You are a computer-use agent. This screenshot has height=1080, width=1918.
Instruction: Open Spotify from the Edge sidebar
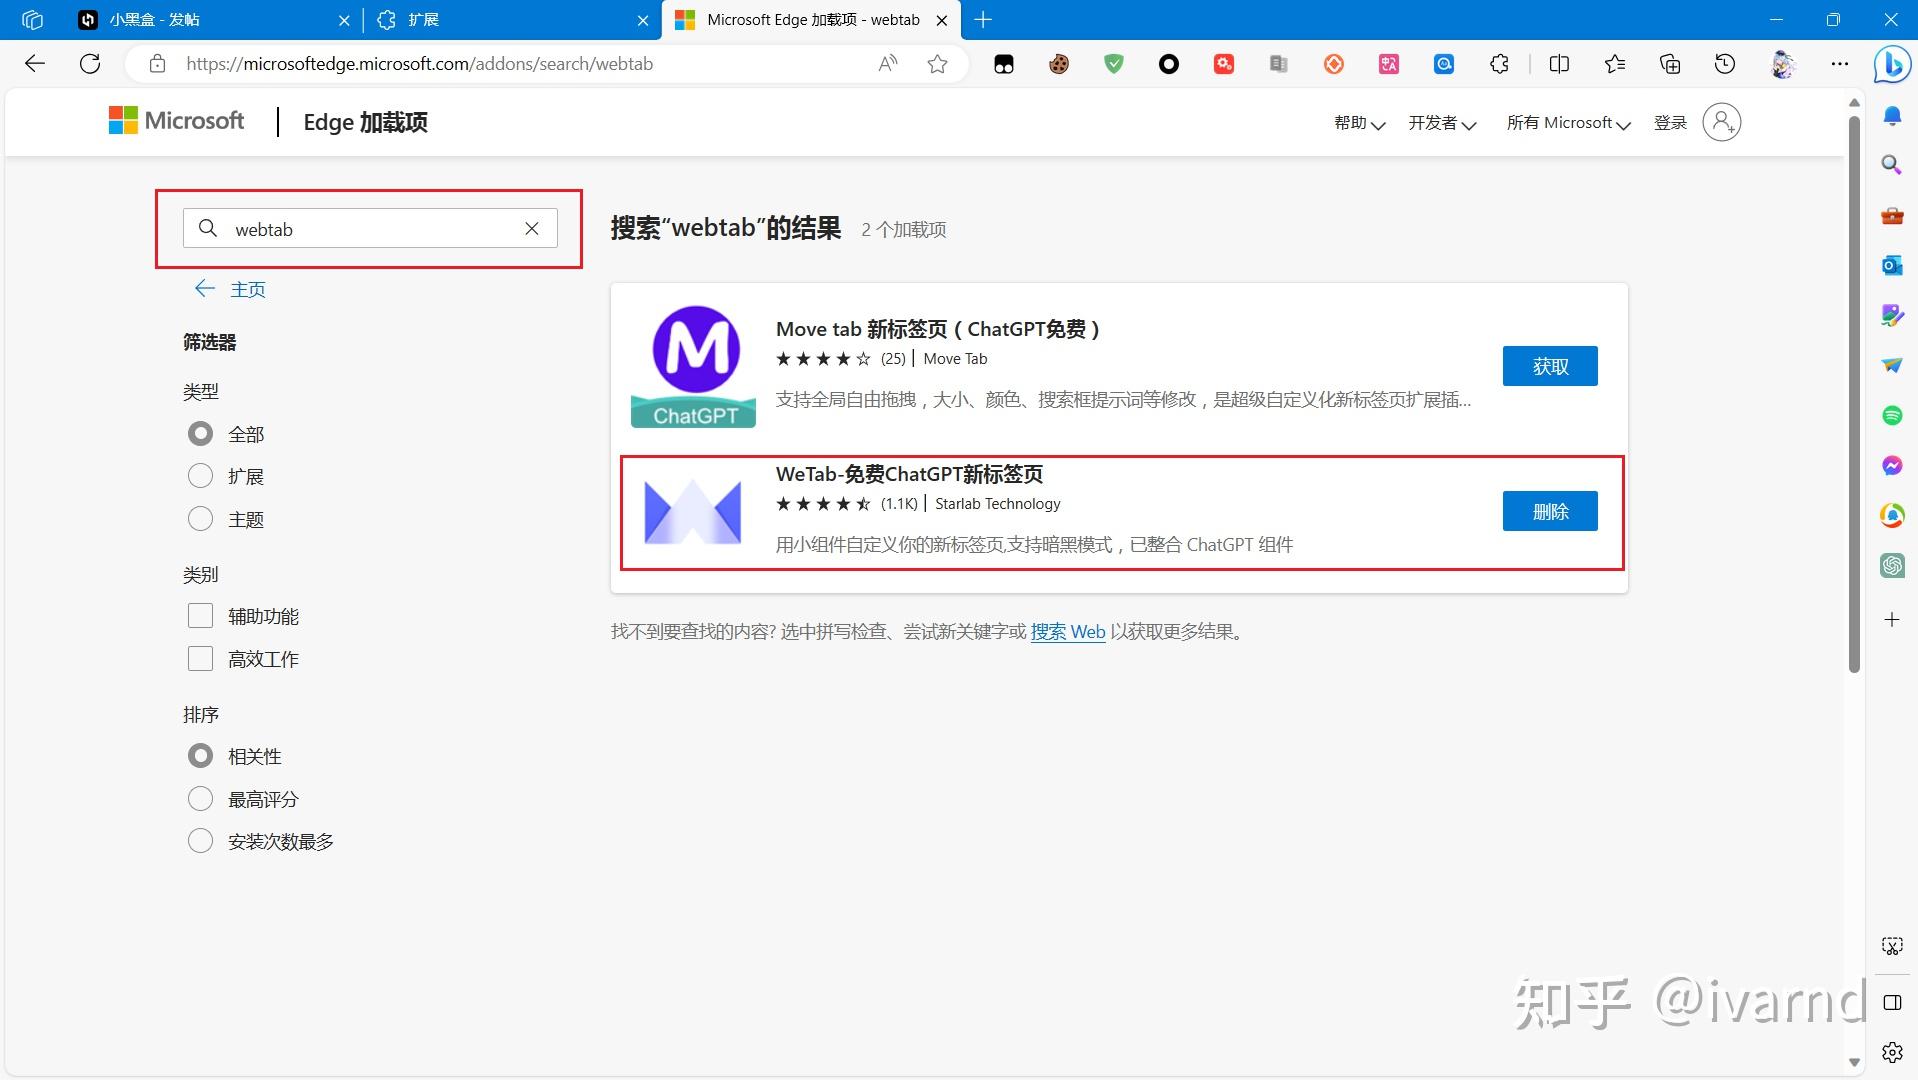(1891, 415)
